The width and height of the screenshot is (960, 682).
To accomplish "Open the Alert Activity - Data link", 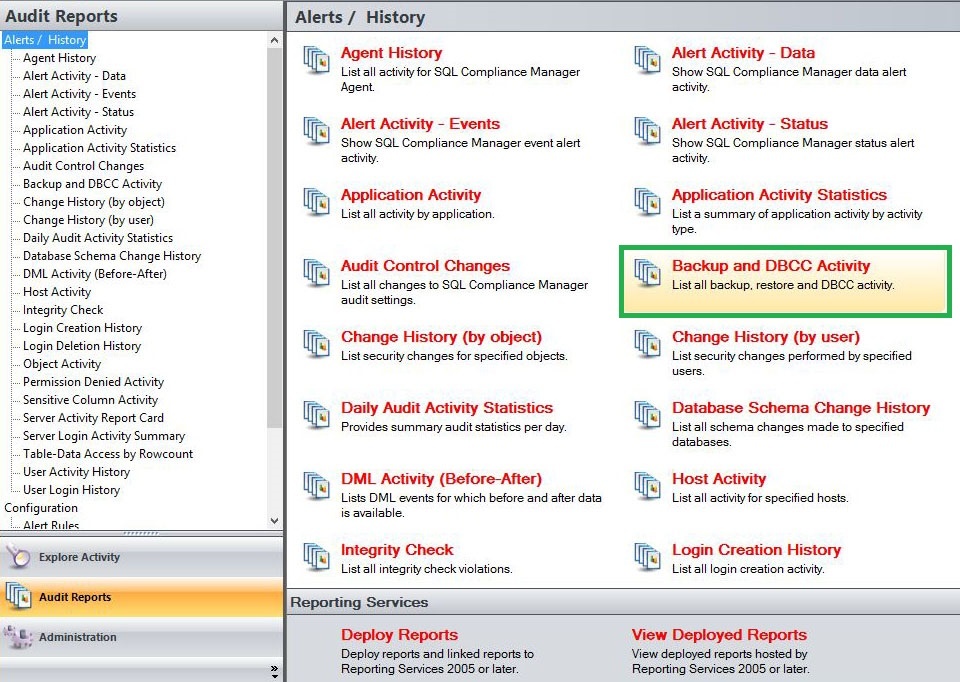I will pos(743,53).
